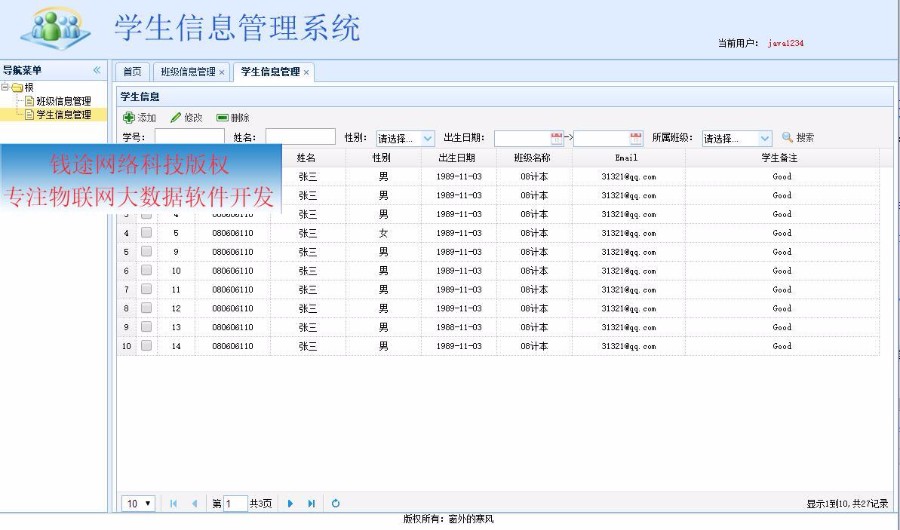Open the end birth date calendar icon

(x=635, y=138)
